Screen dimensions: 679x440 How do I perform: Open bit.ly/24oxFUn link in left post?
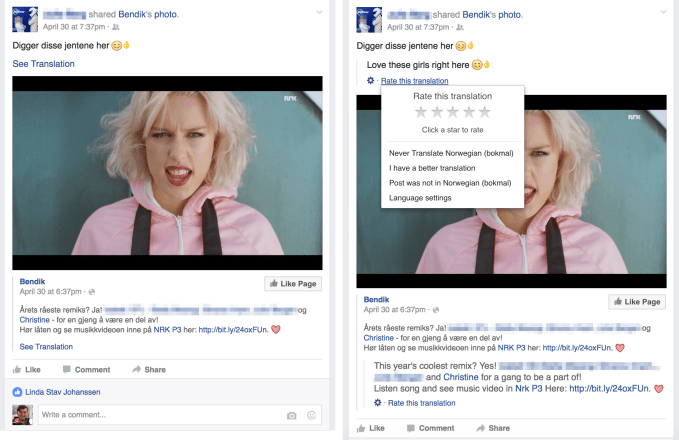[x=233, y=330]
